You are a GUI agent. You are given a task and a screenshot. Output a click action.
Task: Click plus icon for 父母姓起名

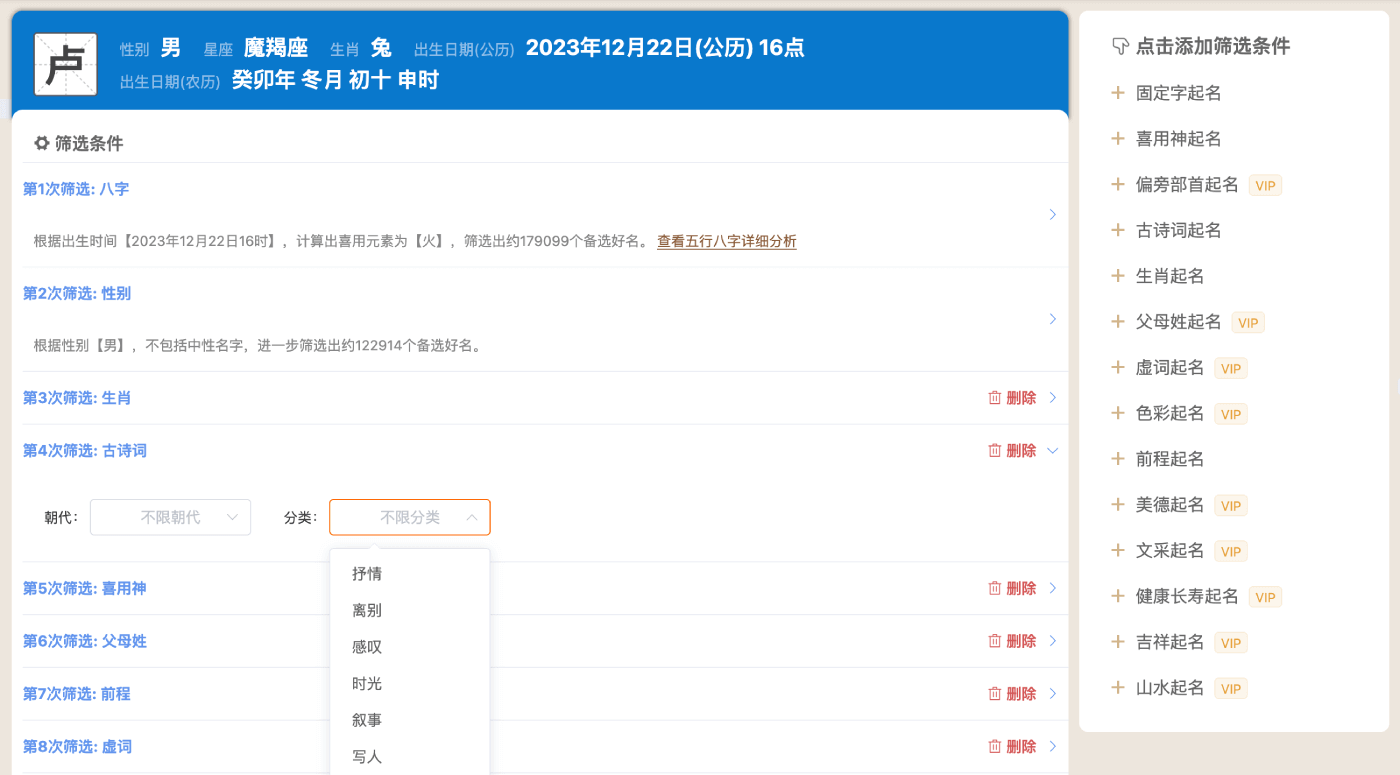click(x=1118, y=321)
